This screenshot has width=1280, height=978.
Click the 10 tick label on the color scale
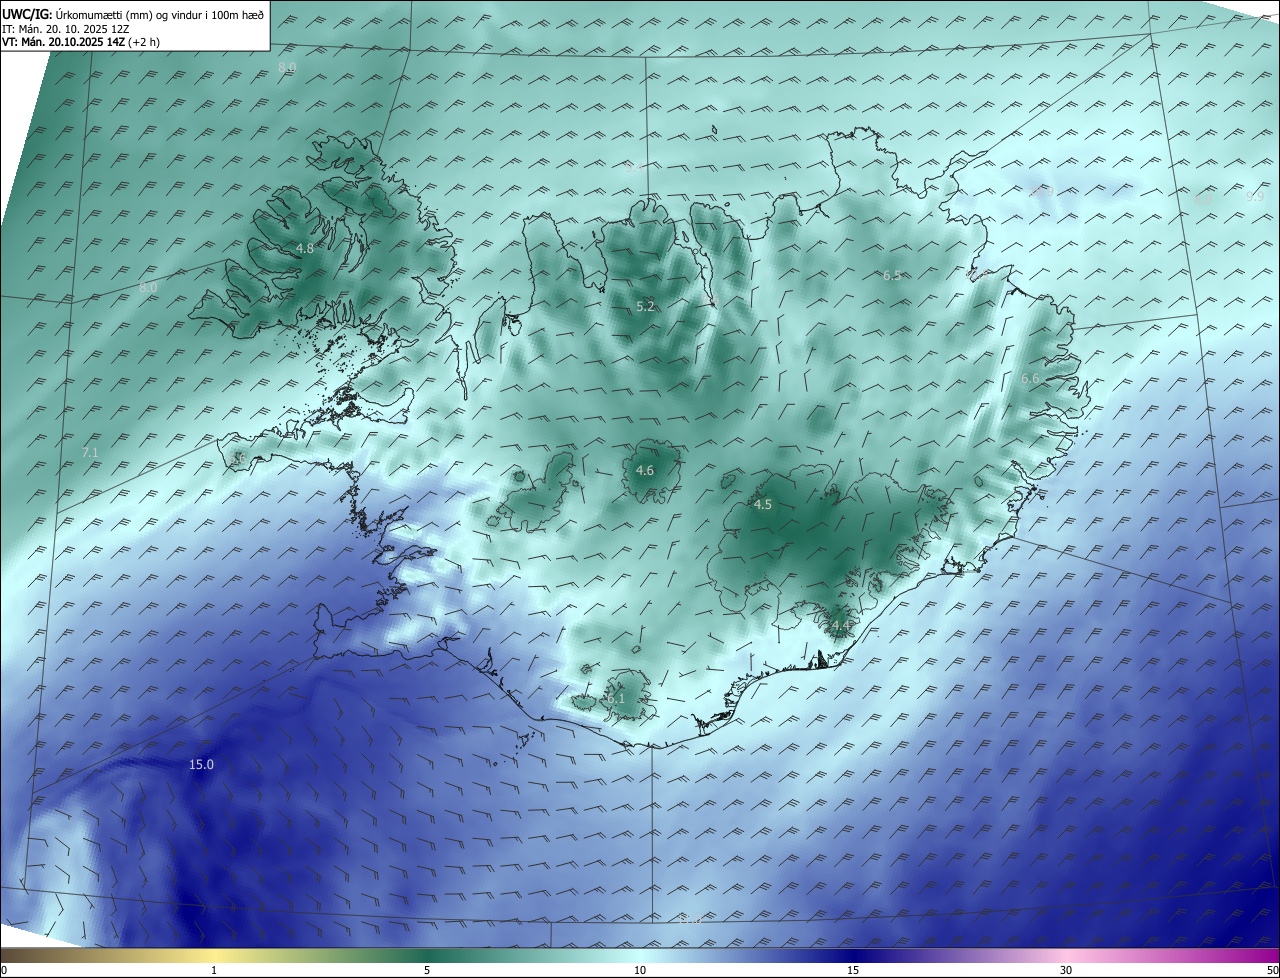(x=640, y=970)
